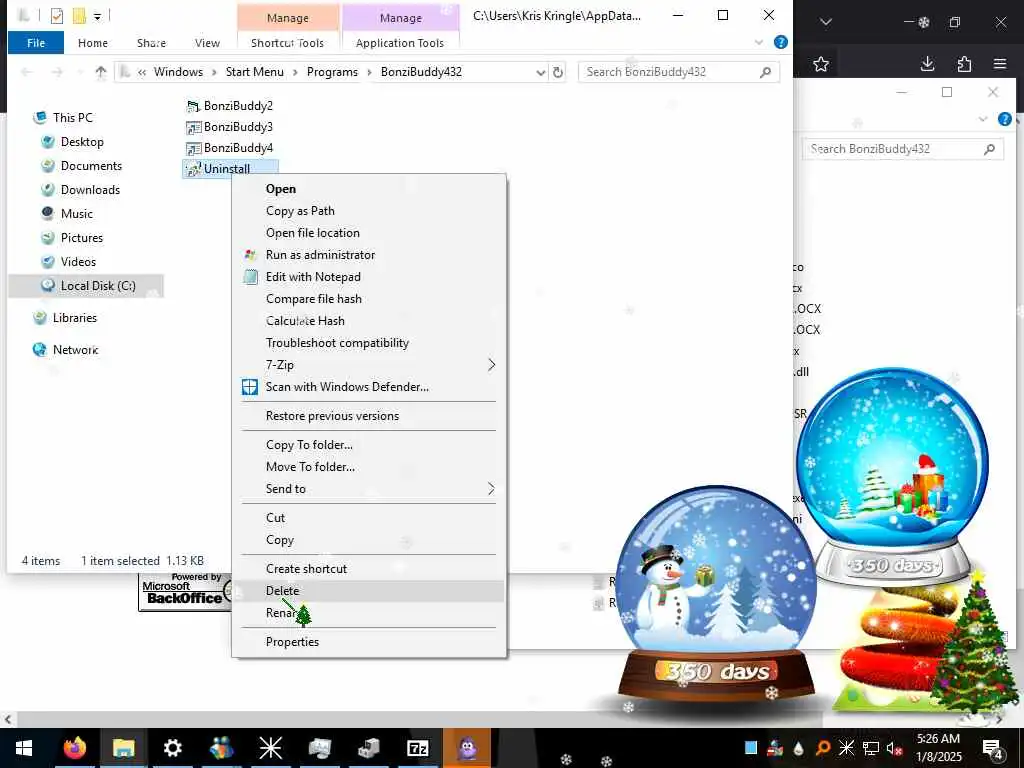Select This PC in navigation pane
The height and width of the screenshot is (768, 1024).
click(72, 118)
